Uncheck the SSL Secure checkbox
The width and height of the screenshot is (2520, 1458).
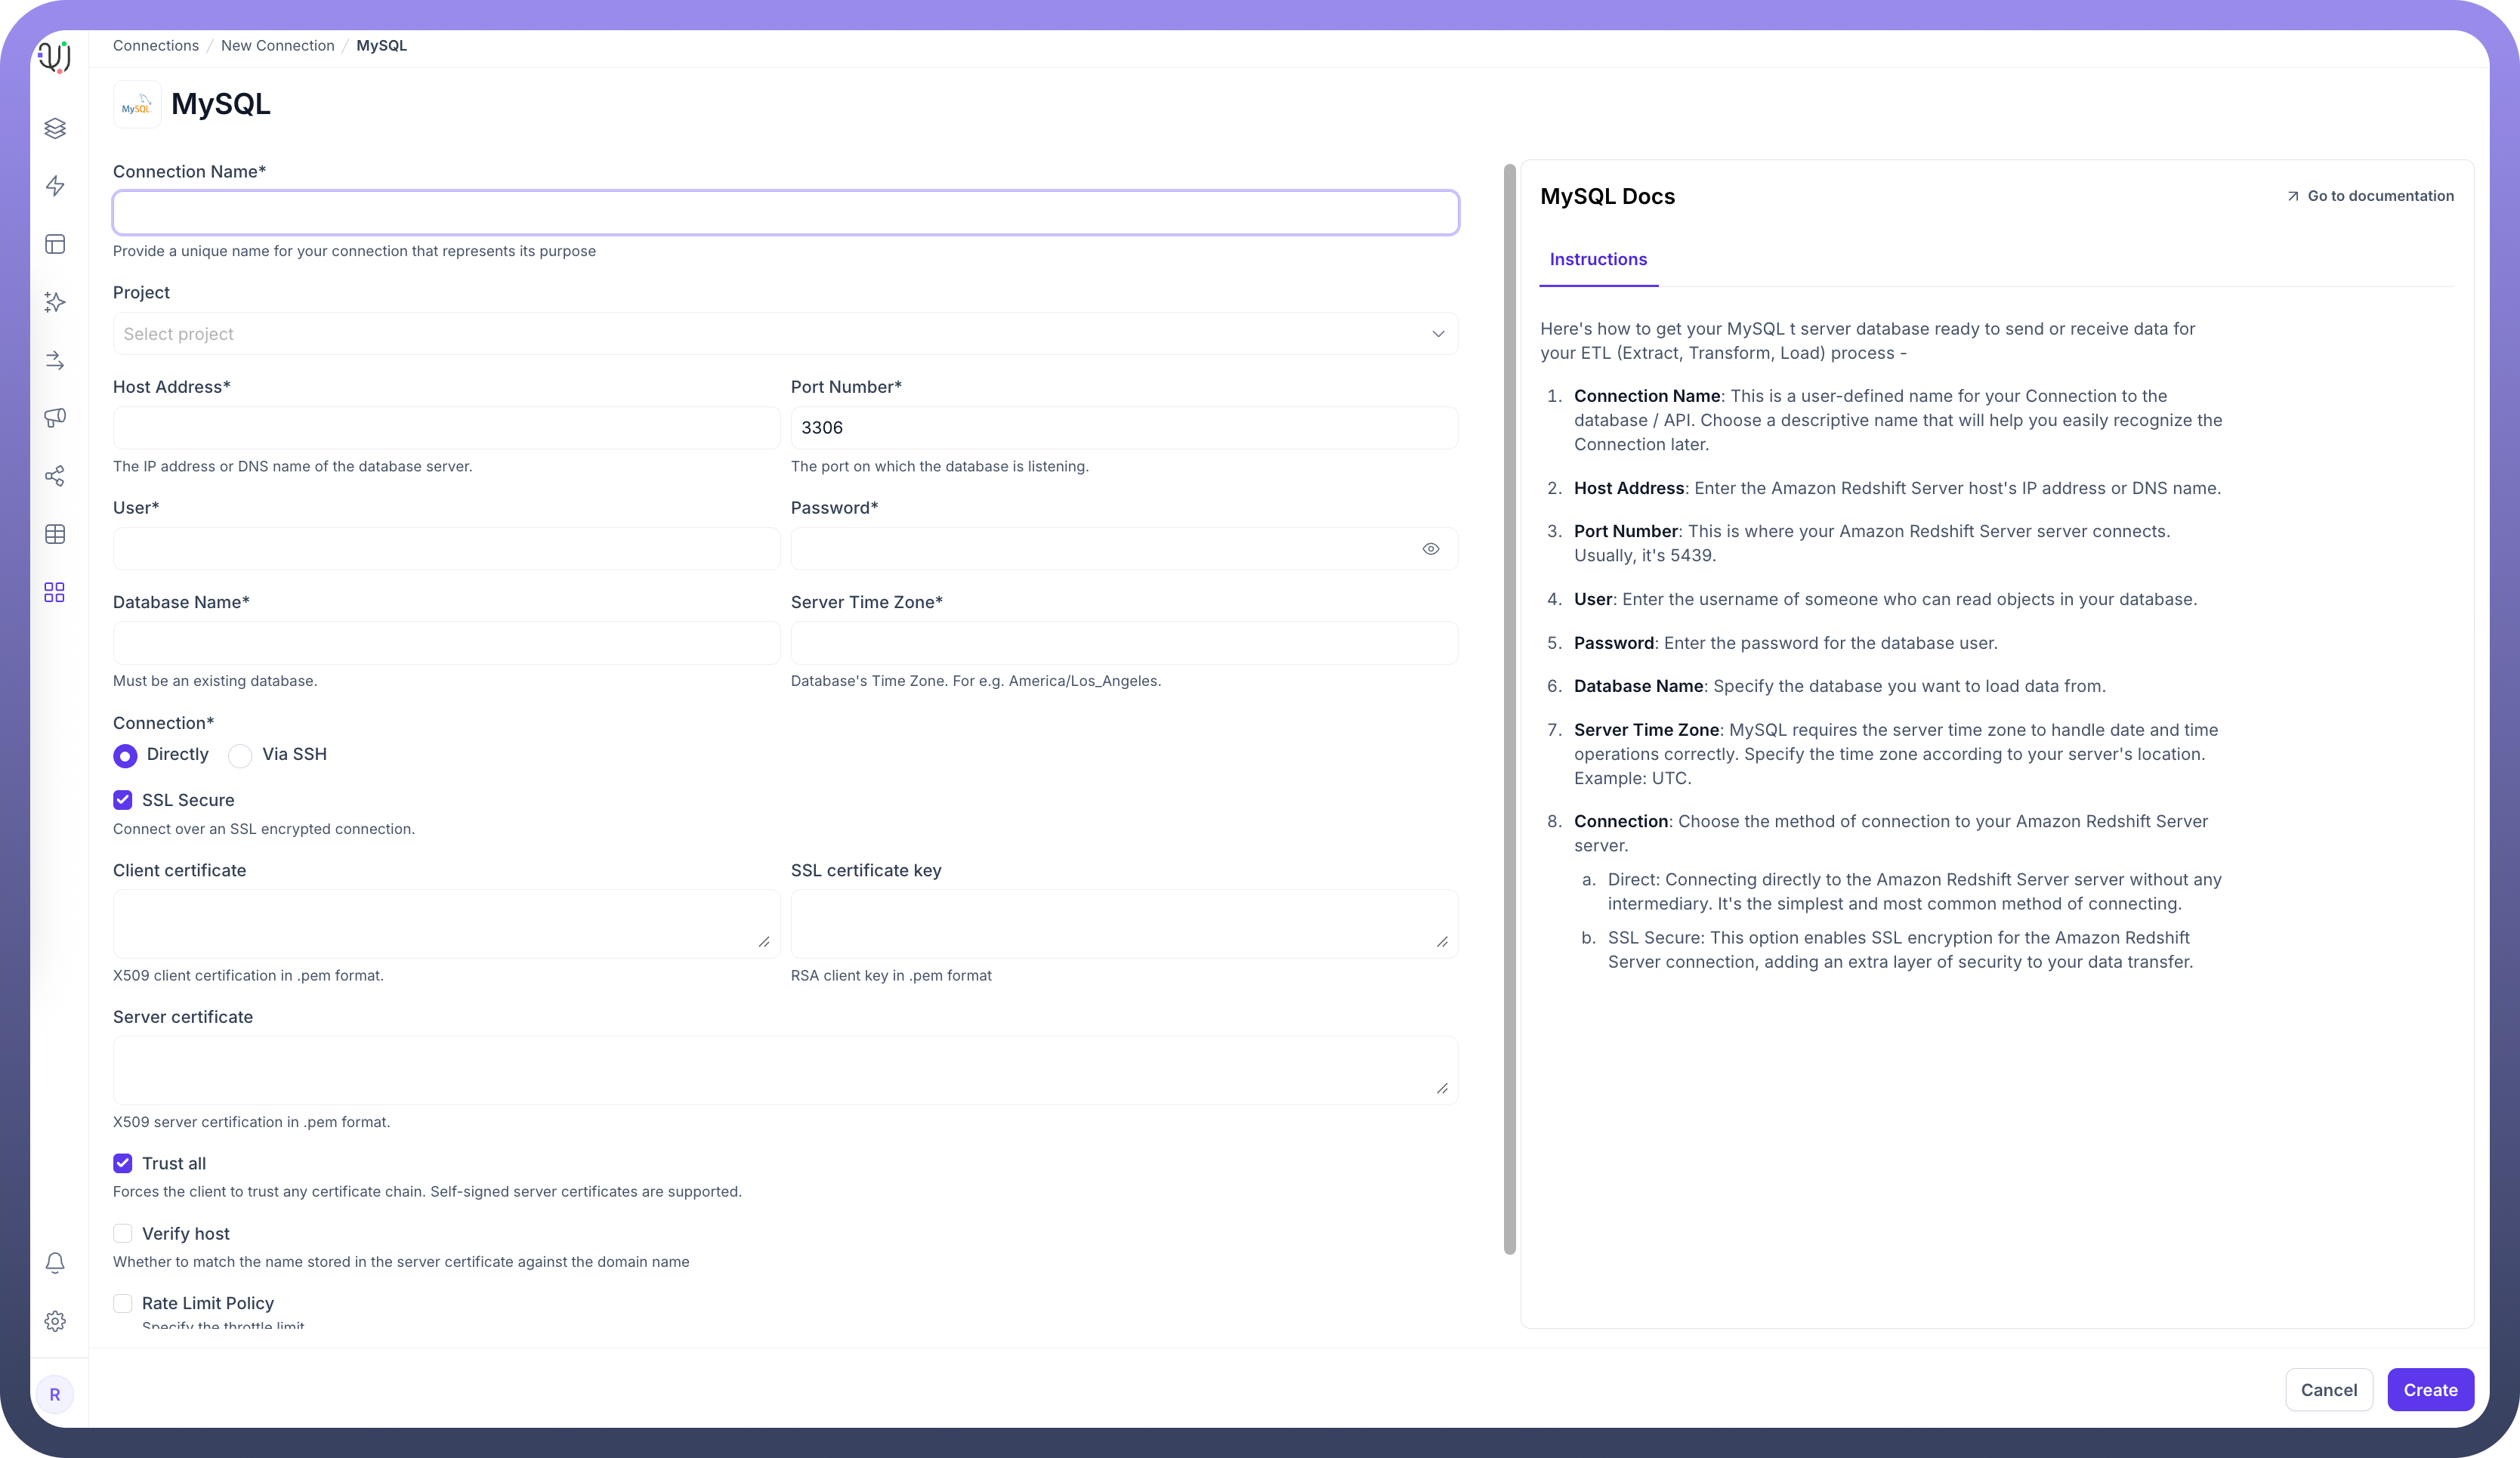123,800
